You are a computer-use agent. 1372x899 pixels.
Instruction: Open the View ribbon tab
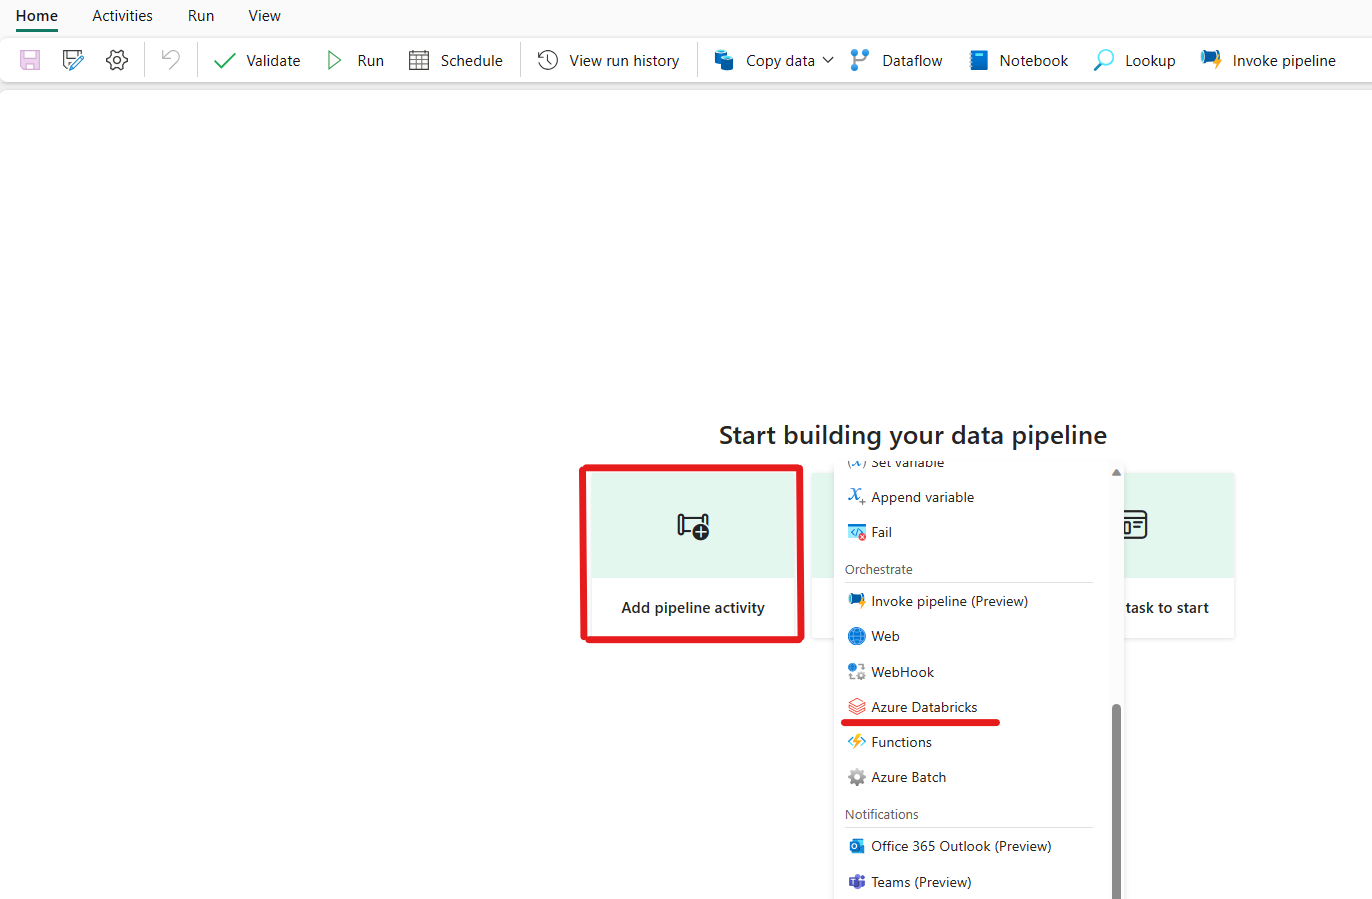point(265,16)
